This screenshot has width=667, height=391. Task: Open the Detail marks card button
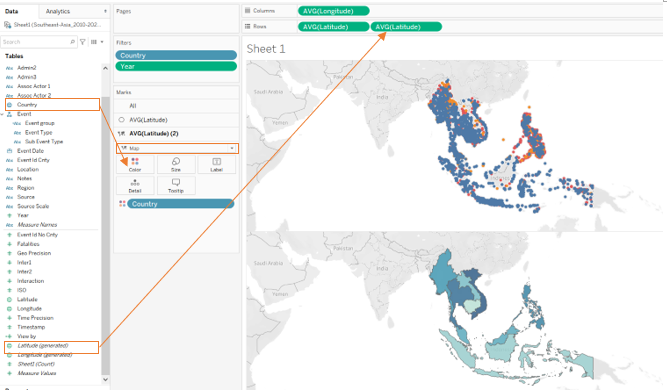135,186
